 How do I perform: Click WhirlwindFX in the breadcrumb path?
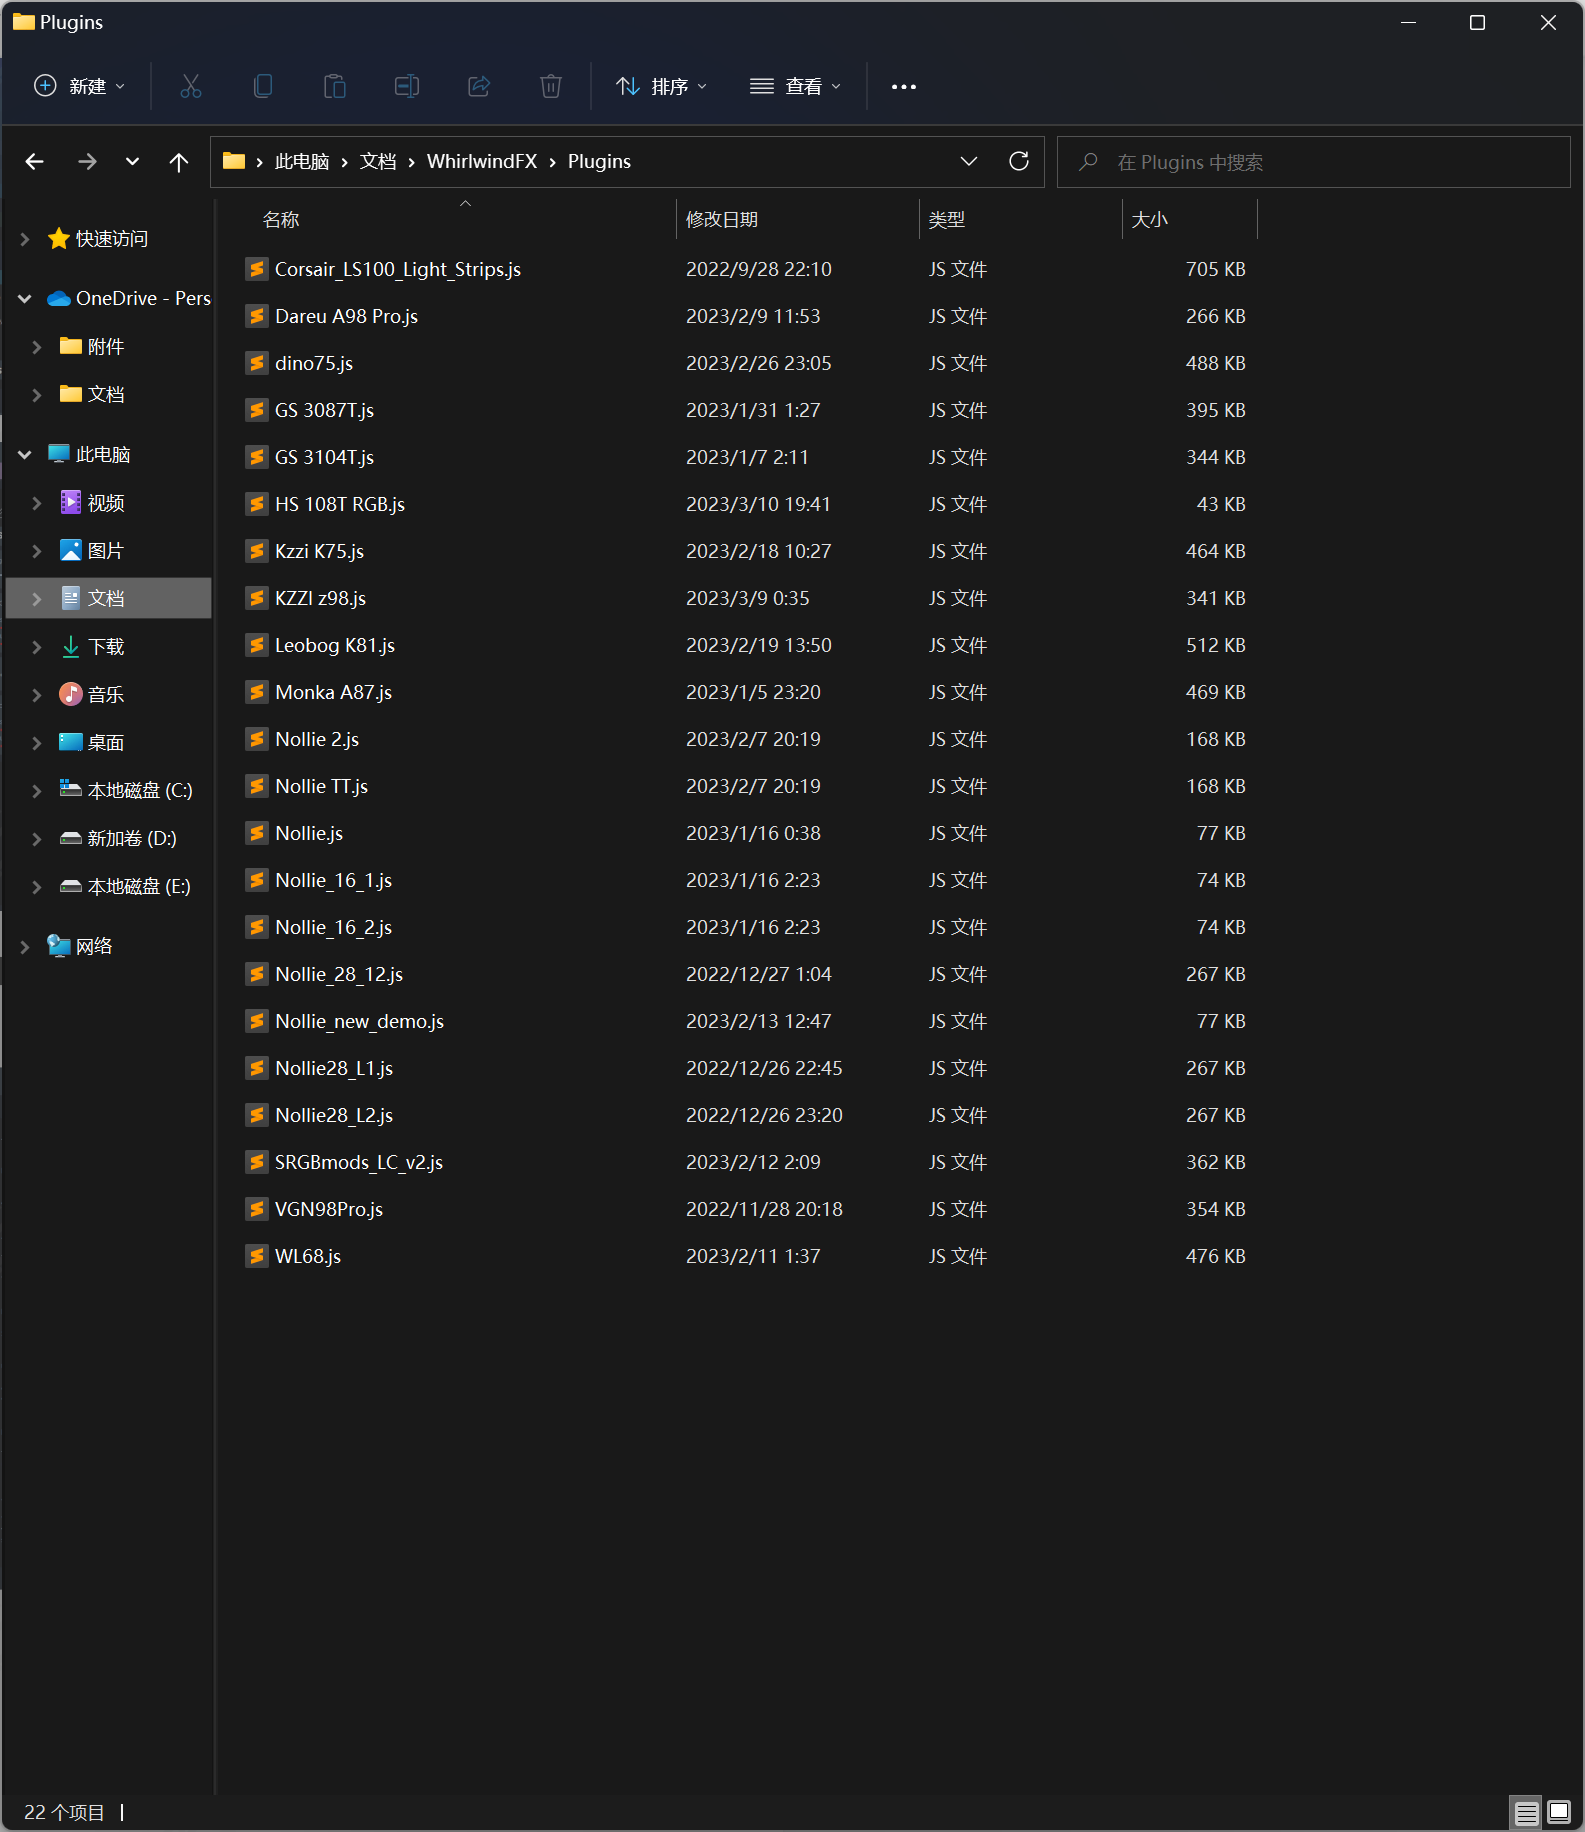click(482, 162)
